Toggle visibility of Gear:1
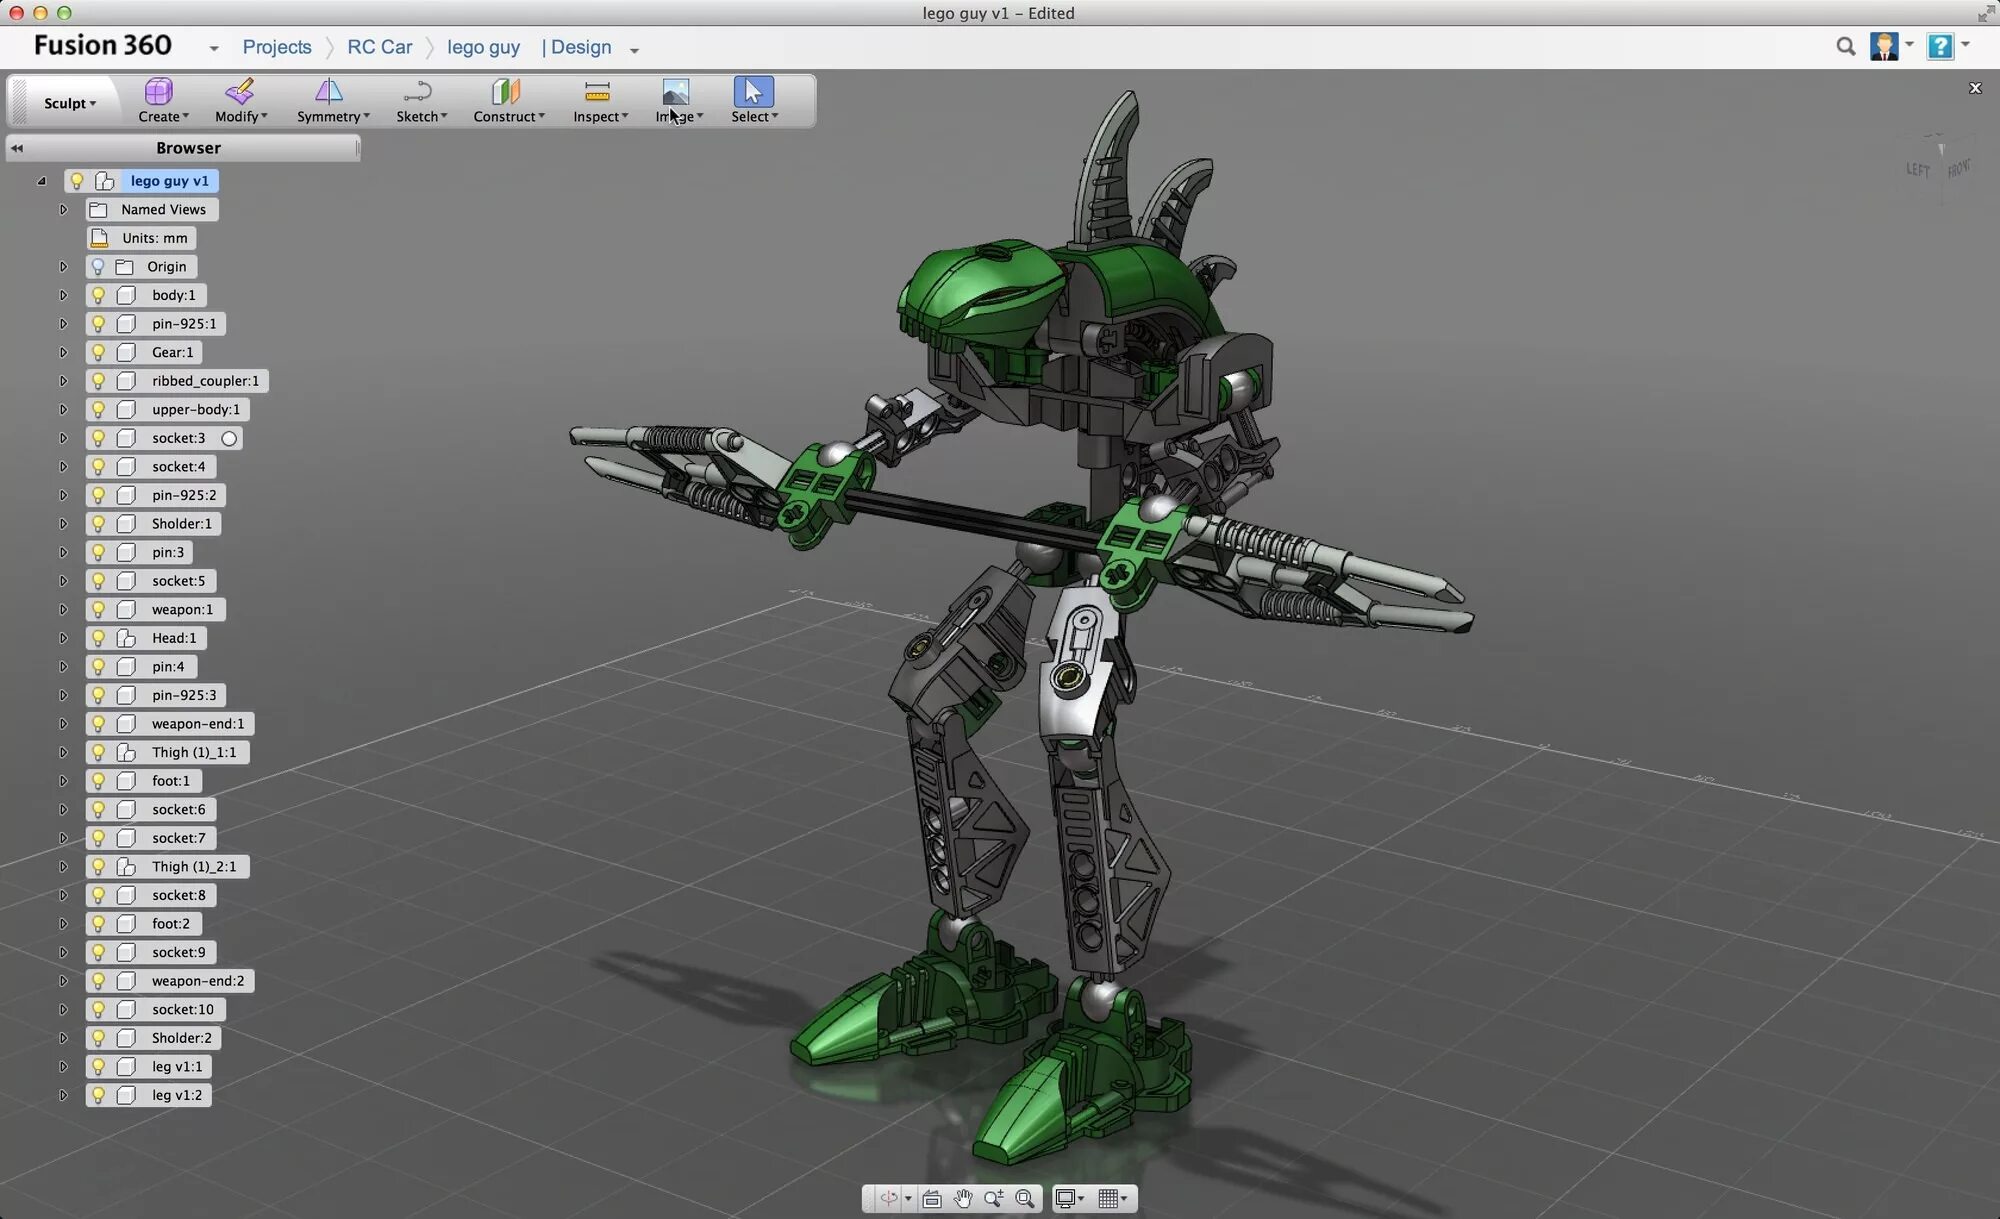This screenshot has height=1219, width=2000. tap(98, 352)
